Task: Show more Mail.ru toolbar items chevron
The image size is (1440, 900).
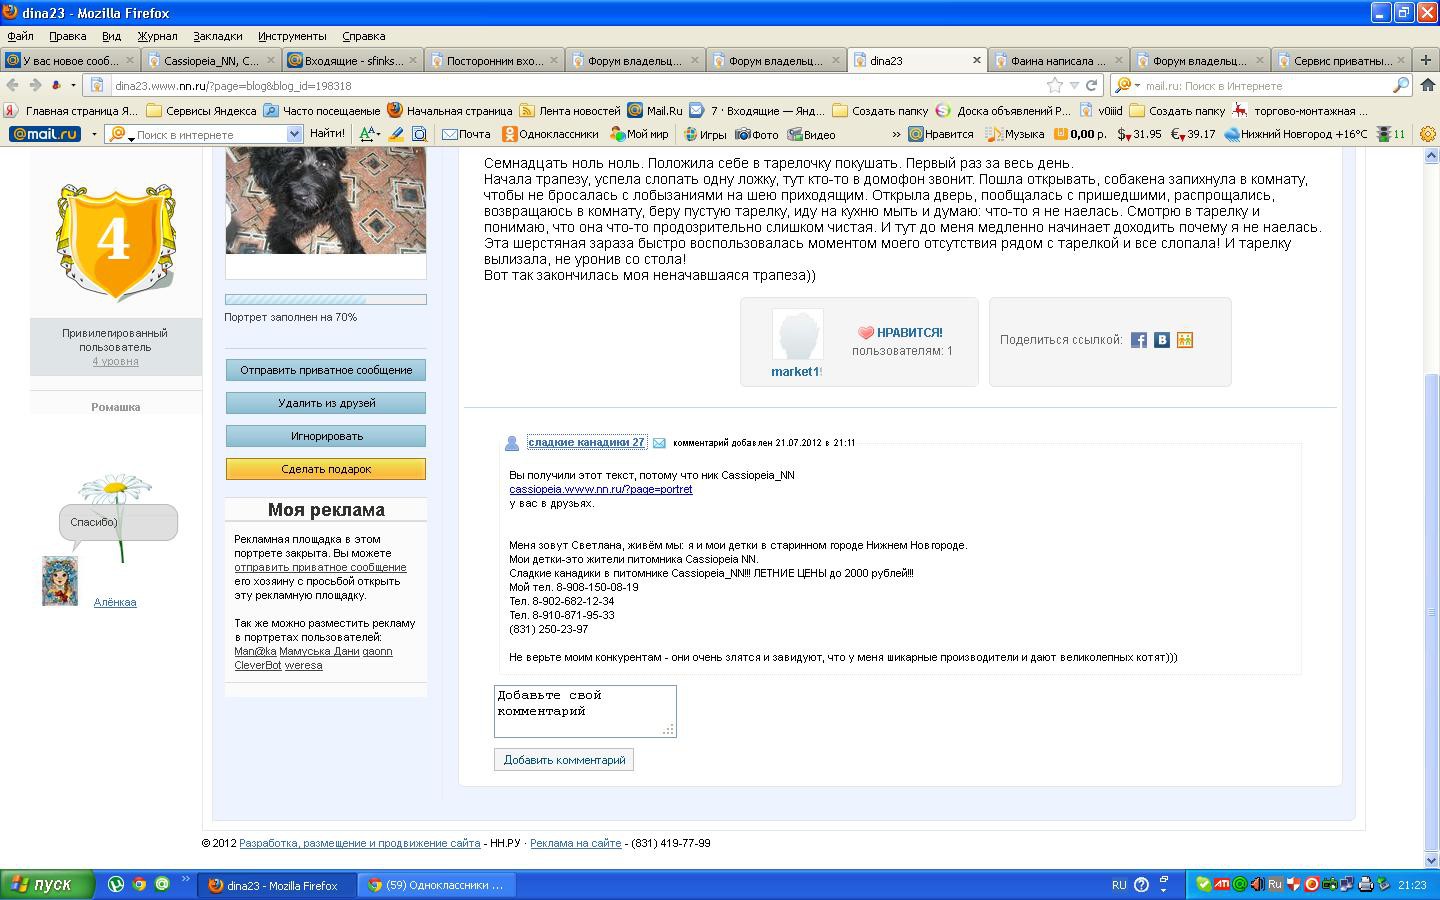Action: click(x=896, y=134)
